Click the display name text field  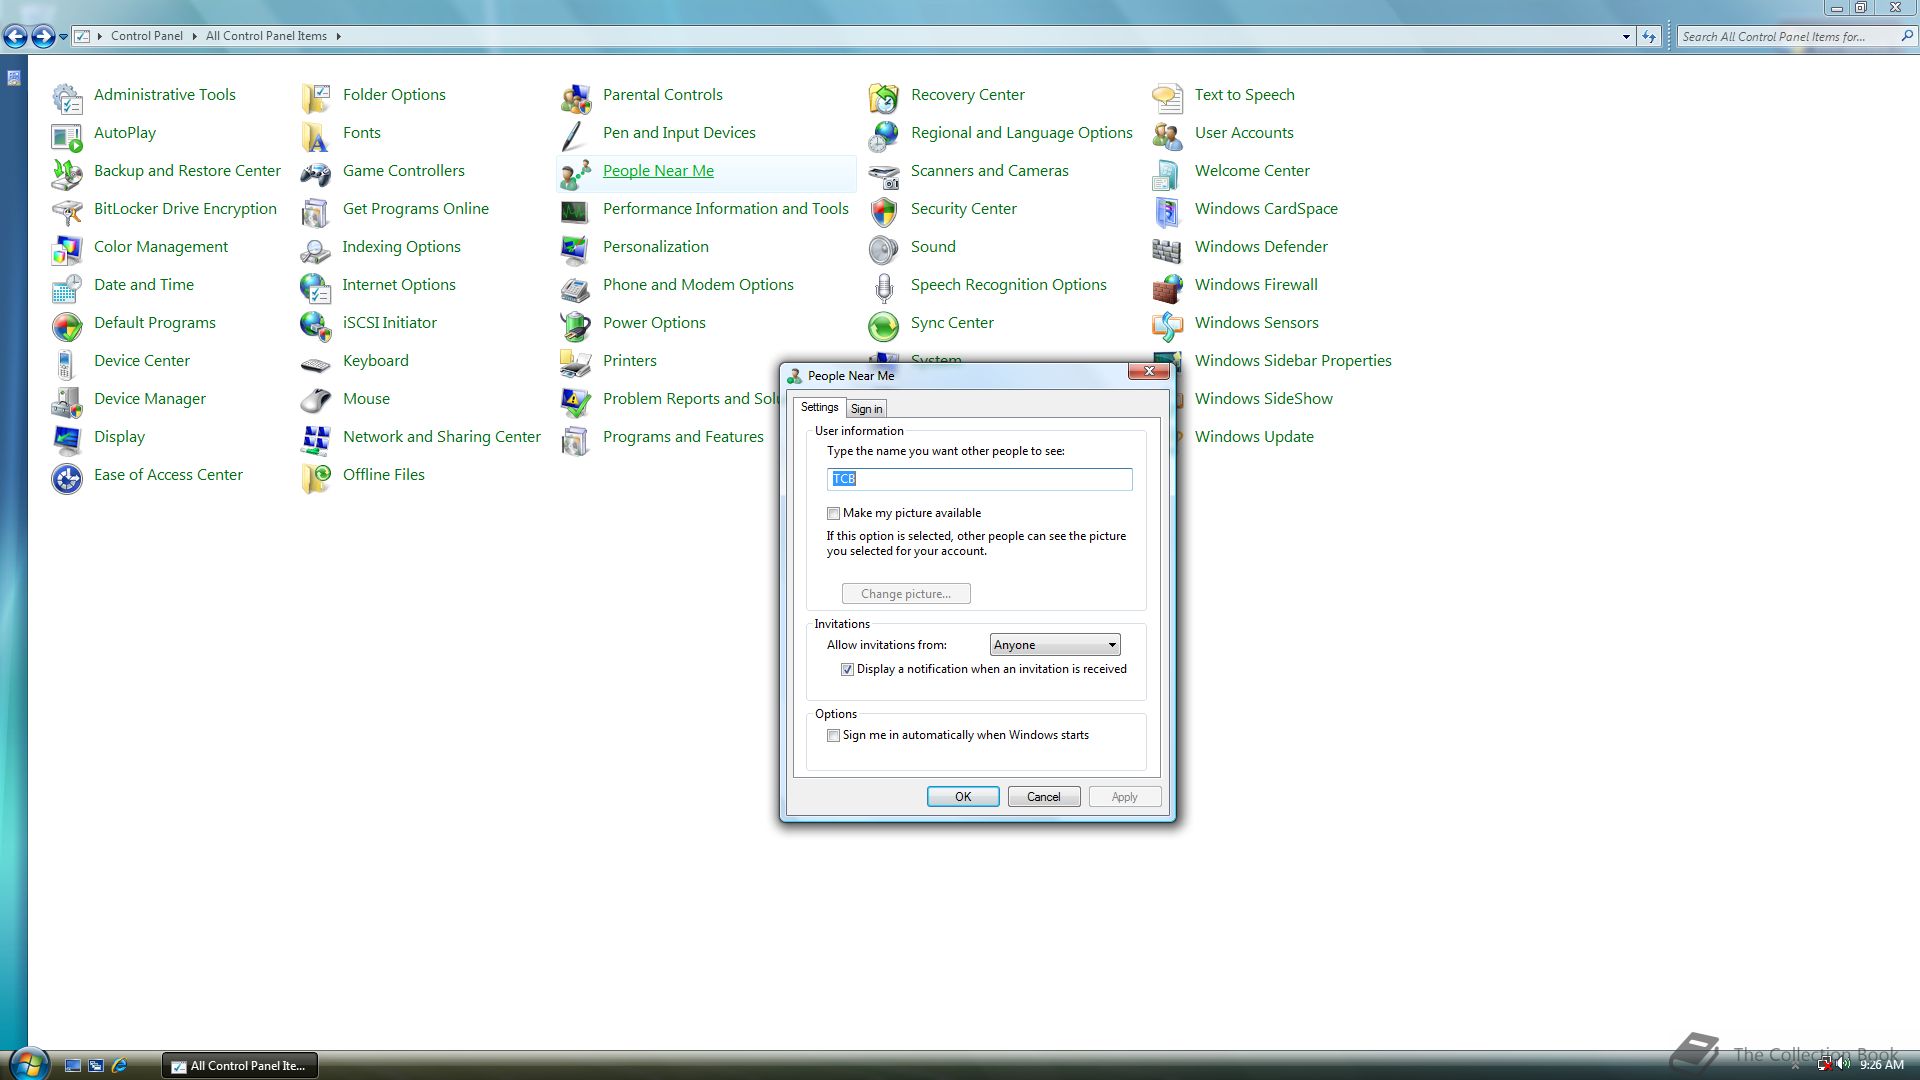pyautogui.click(x=980, y=479)
